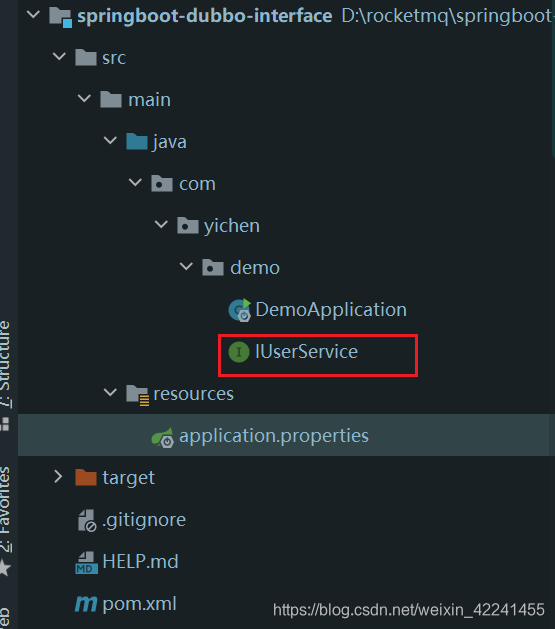
Task: Click the project module folder icon
Action: click(x=60, y=17)
